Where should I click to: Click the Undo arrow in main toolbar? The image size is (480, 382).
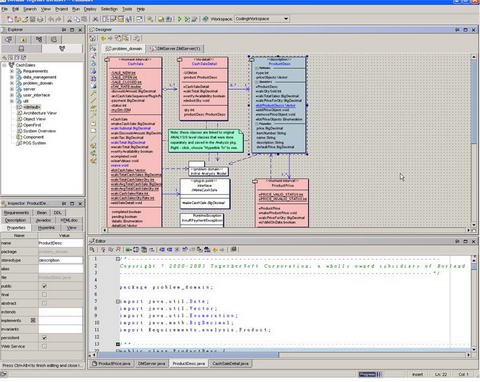[x=51, y=19]
